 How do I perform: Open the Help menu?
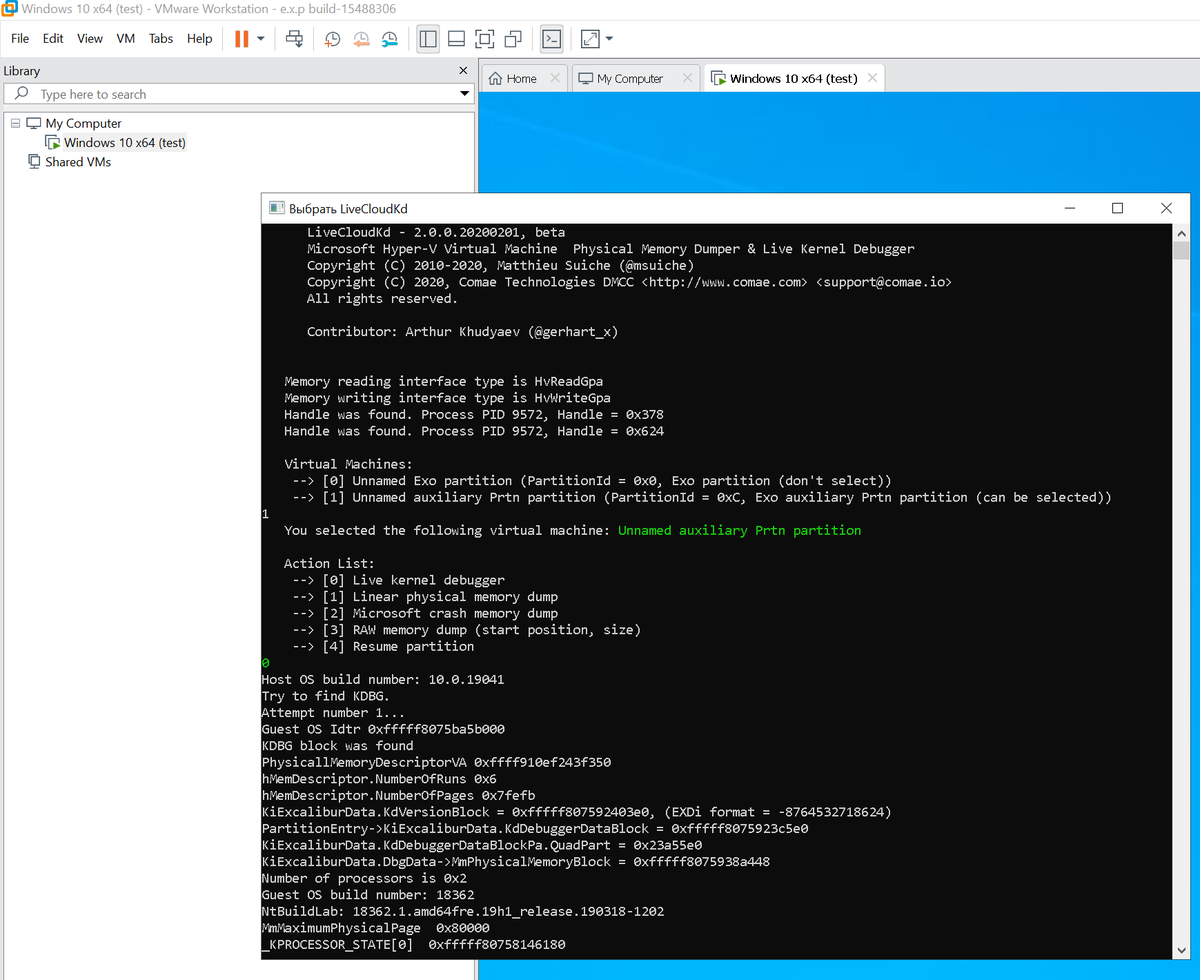tap(200, 39)
